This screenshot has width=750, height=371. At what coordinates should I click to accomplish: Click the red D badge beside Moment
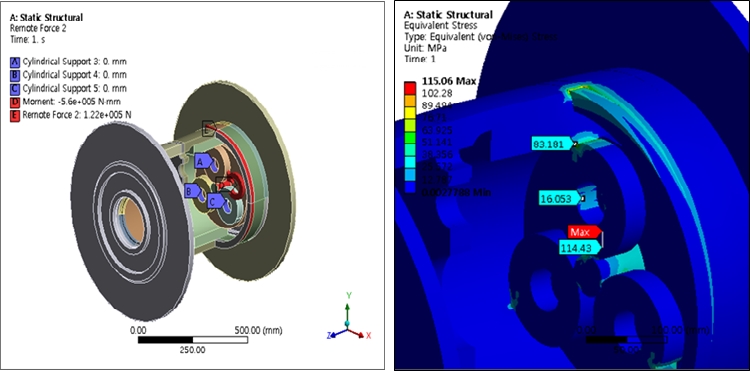tap(15, 102)
